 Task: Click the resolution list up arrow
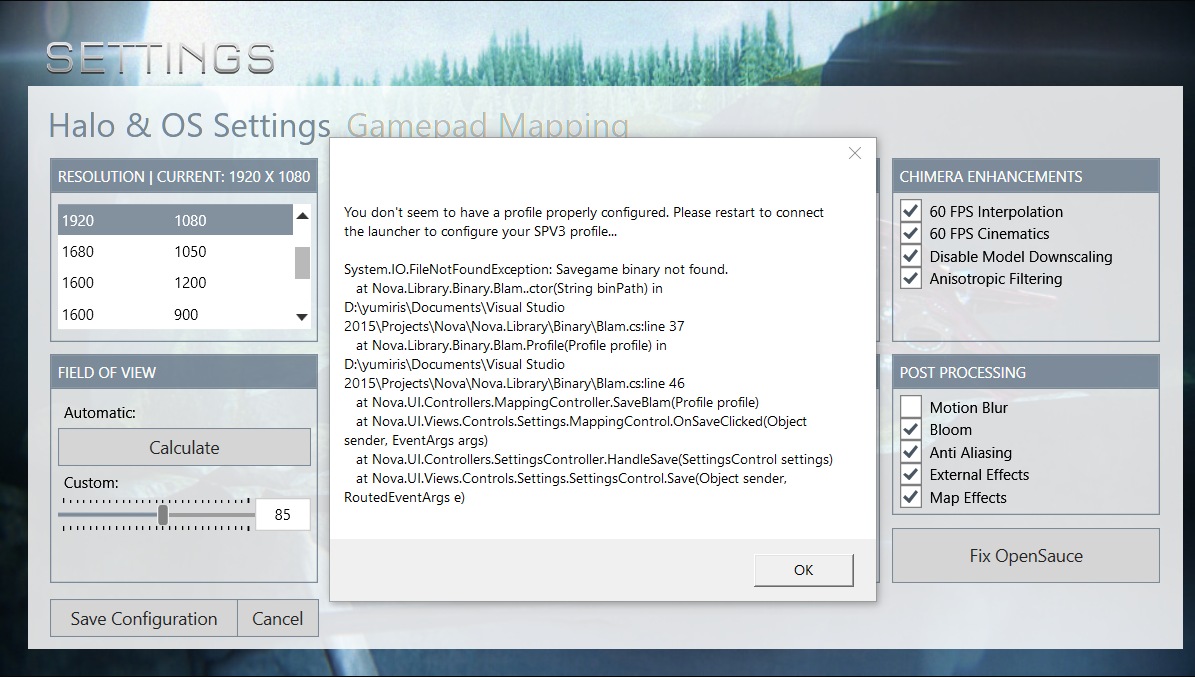pos(302,216)
